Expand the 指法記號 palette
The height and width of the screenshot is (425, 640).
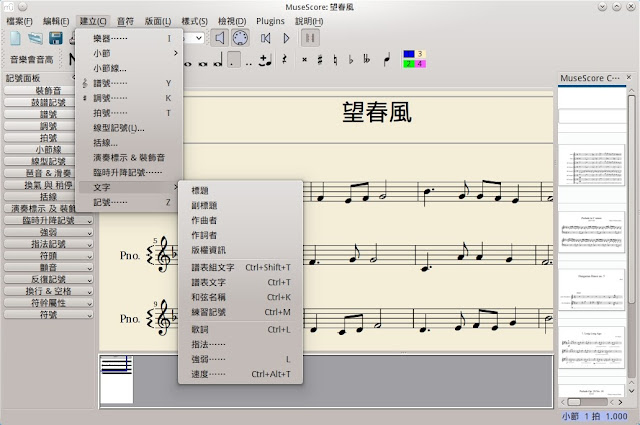[49, 244]
